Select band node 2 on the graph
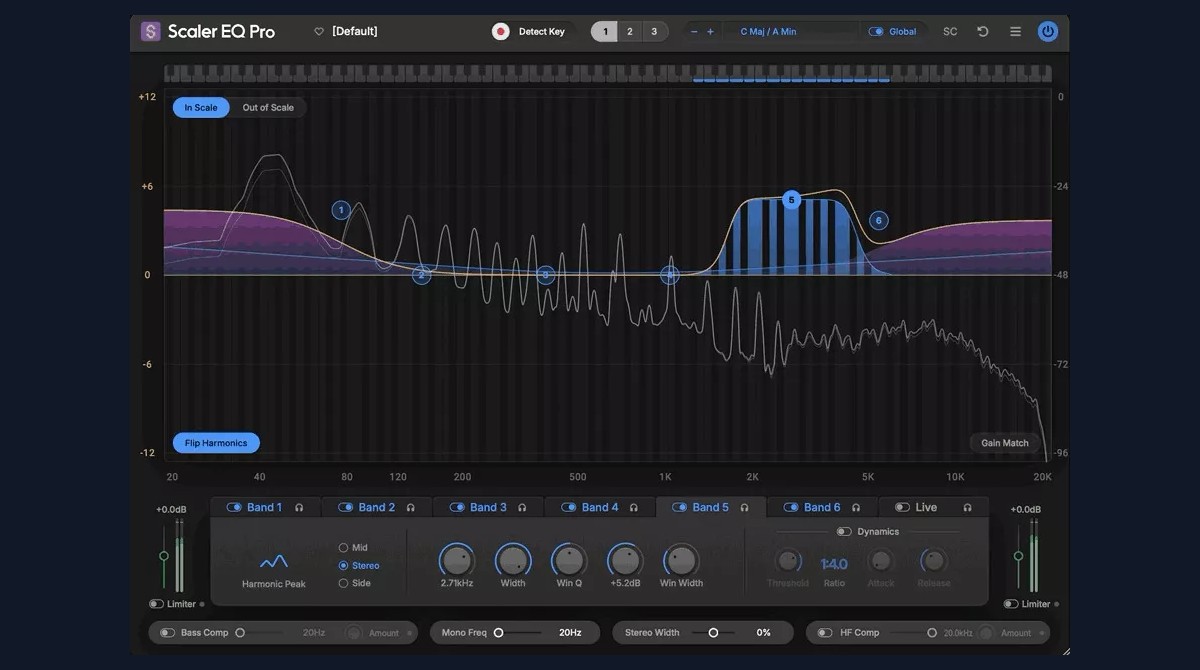 [x=422, y=275]
